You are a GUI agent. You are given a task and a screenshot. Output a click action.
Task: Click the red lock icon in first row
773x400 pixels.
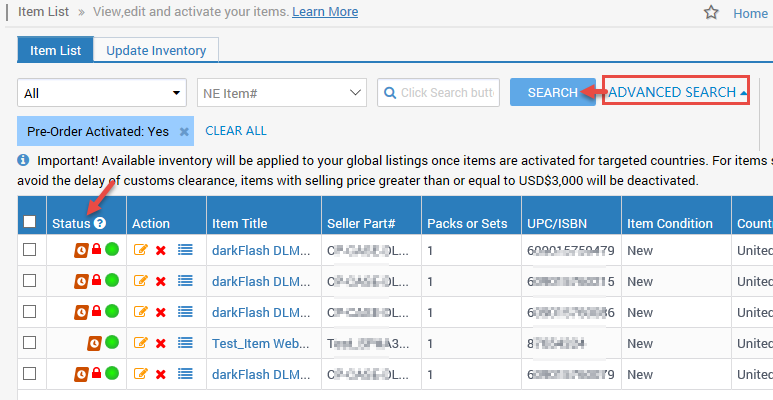[97, 250]
